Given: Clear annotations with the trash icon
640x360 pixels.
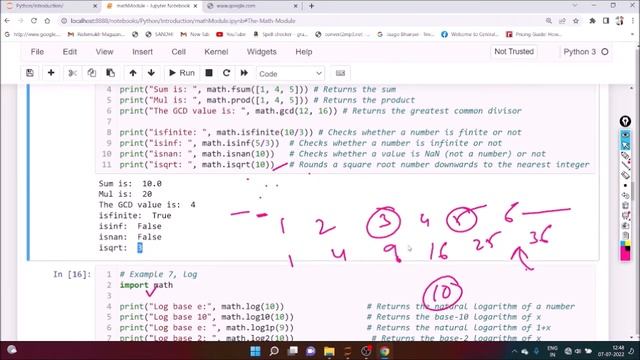Looking at the screenshot, I should tap(625, 205).
